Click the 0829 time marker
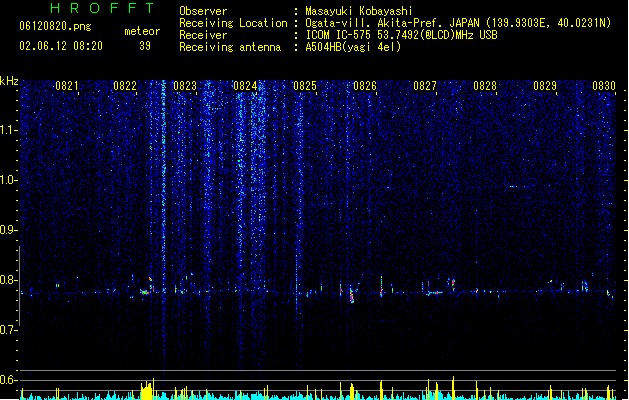The image size is (629, 400). click(x=545, y=86)
